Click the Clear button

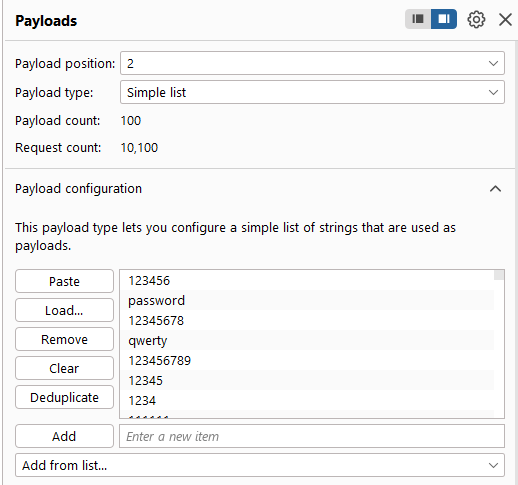tap(64, 368)
